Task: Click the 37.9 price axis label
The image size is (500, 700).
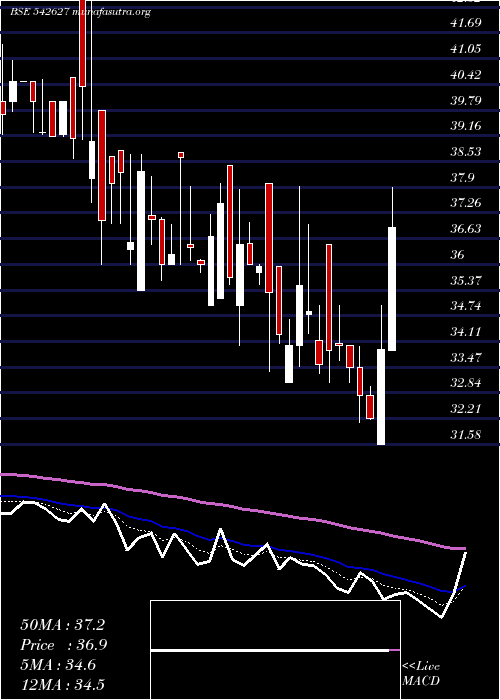Action: (462, 178)
